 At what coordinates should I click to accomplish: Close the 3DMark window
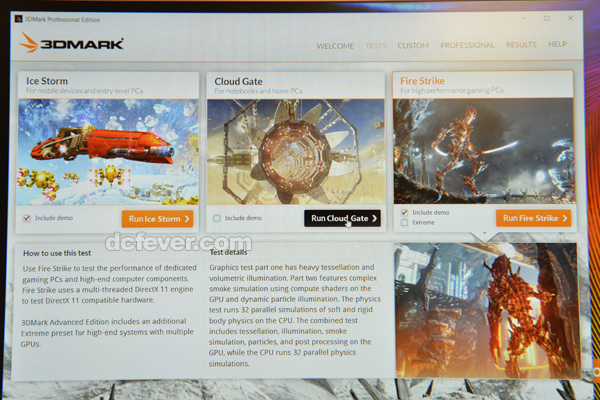570,18
